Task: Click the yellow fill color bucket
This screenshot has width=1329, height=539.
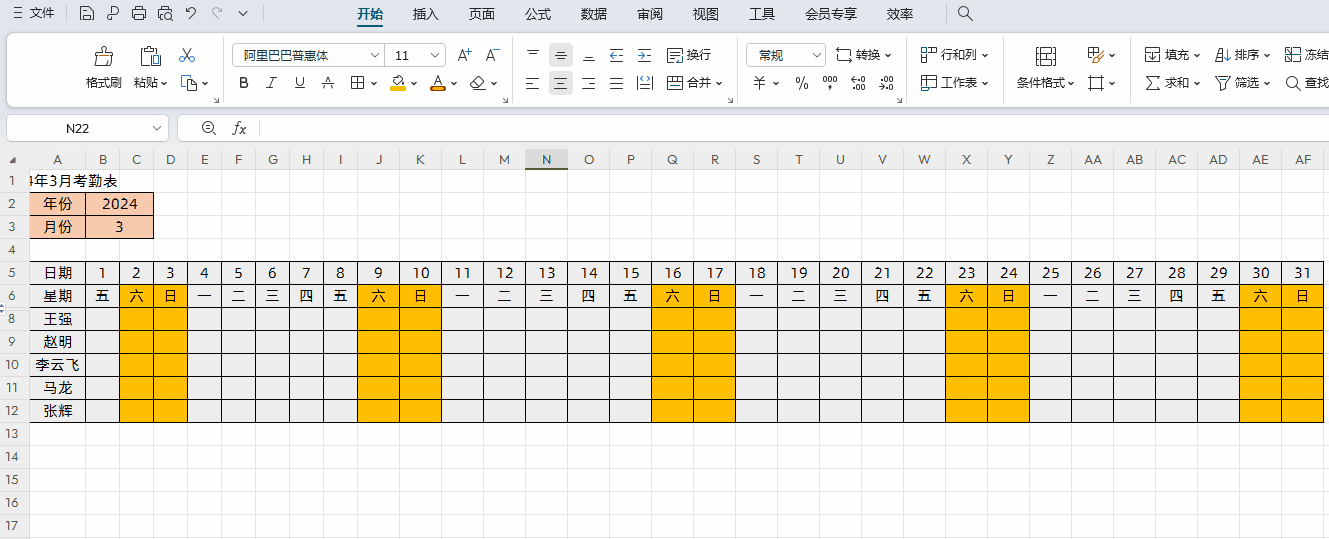Action: pos(398,83)
